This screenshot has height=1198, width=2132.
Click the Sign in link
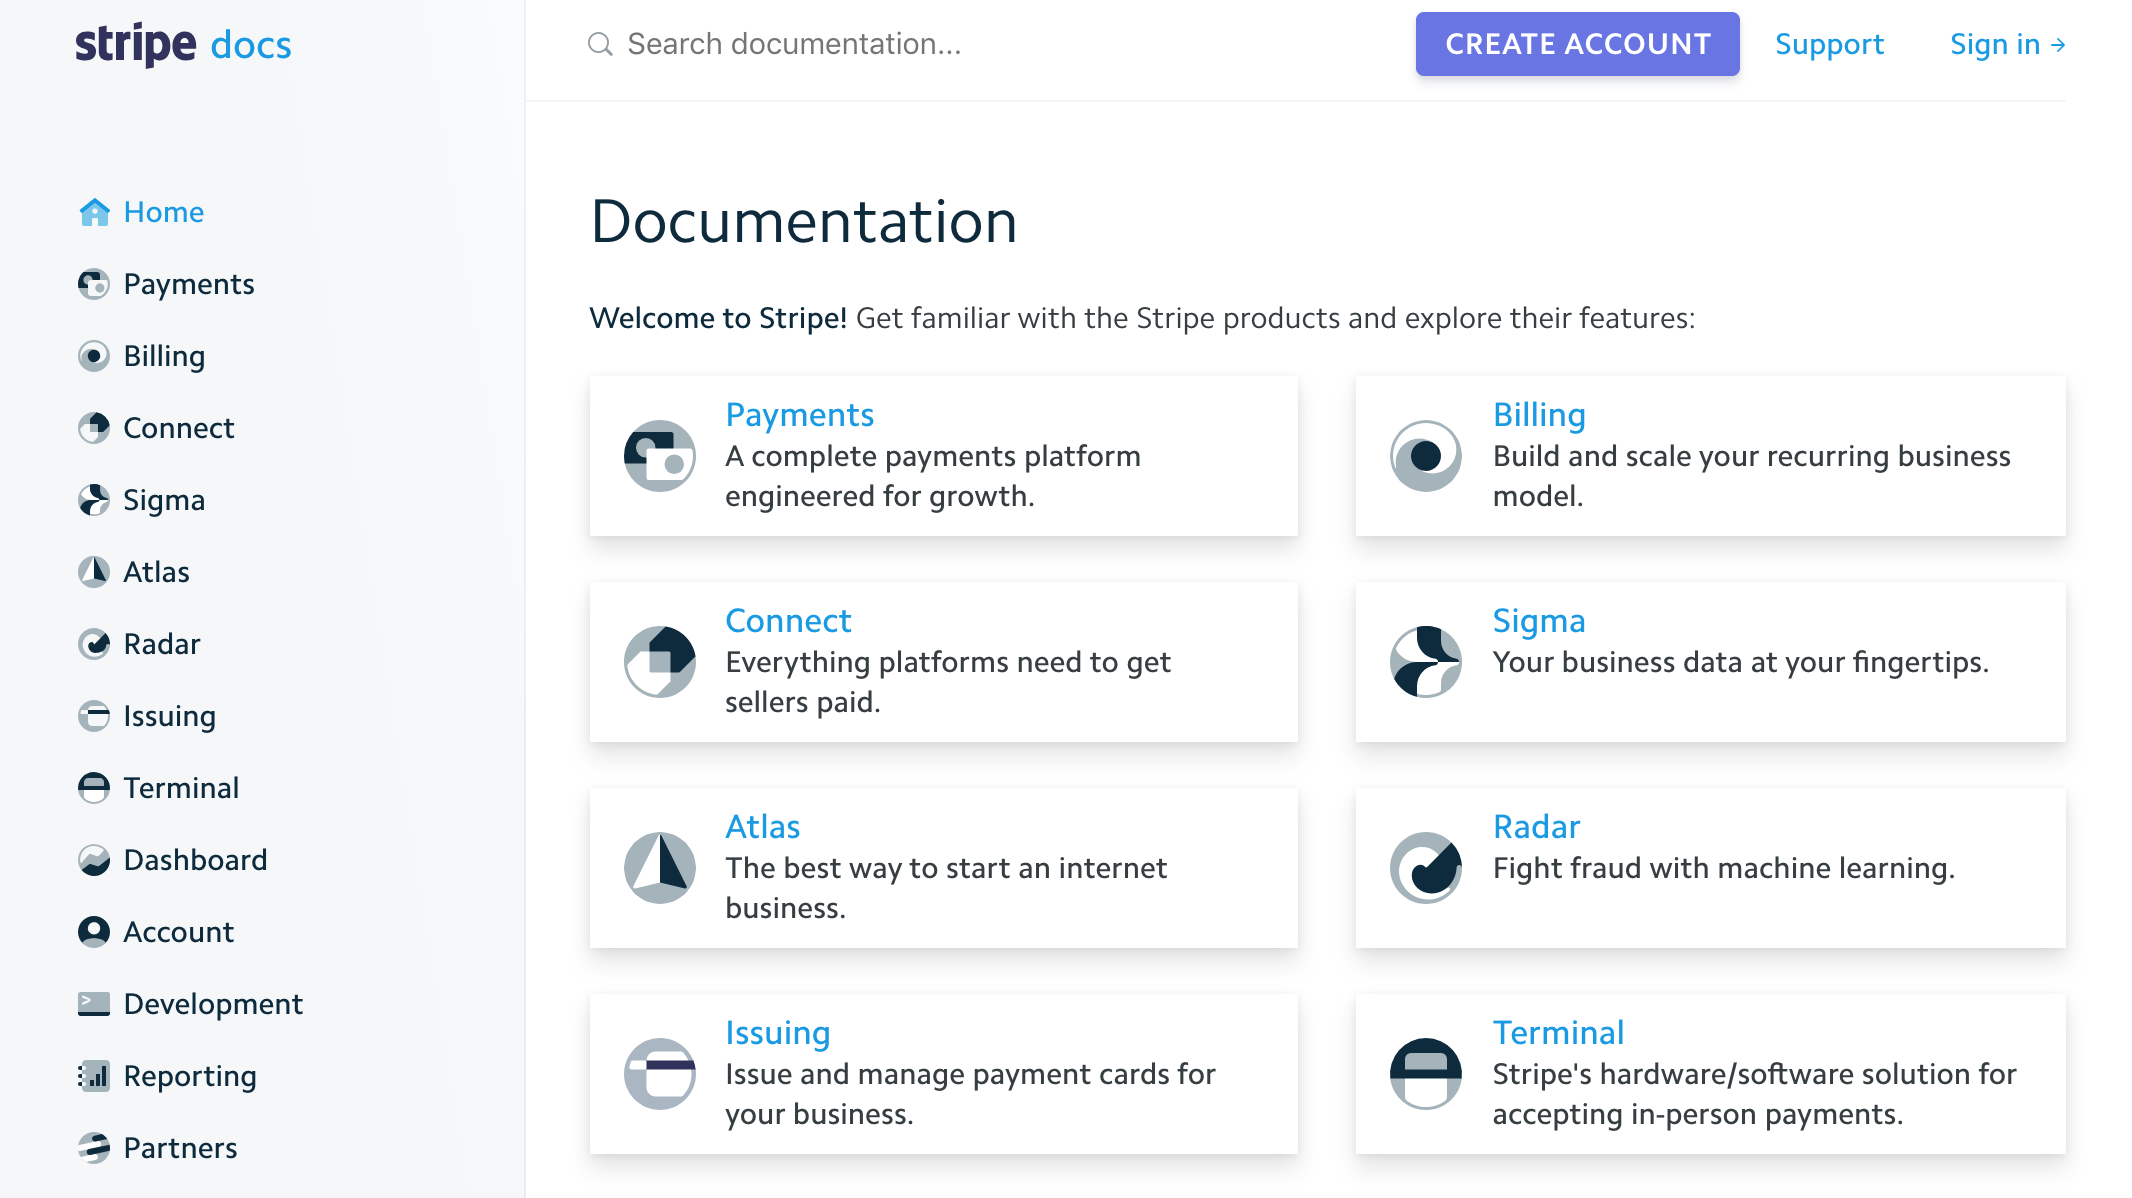click(x=2007, y=44)
